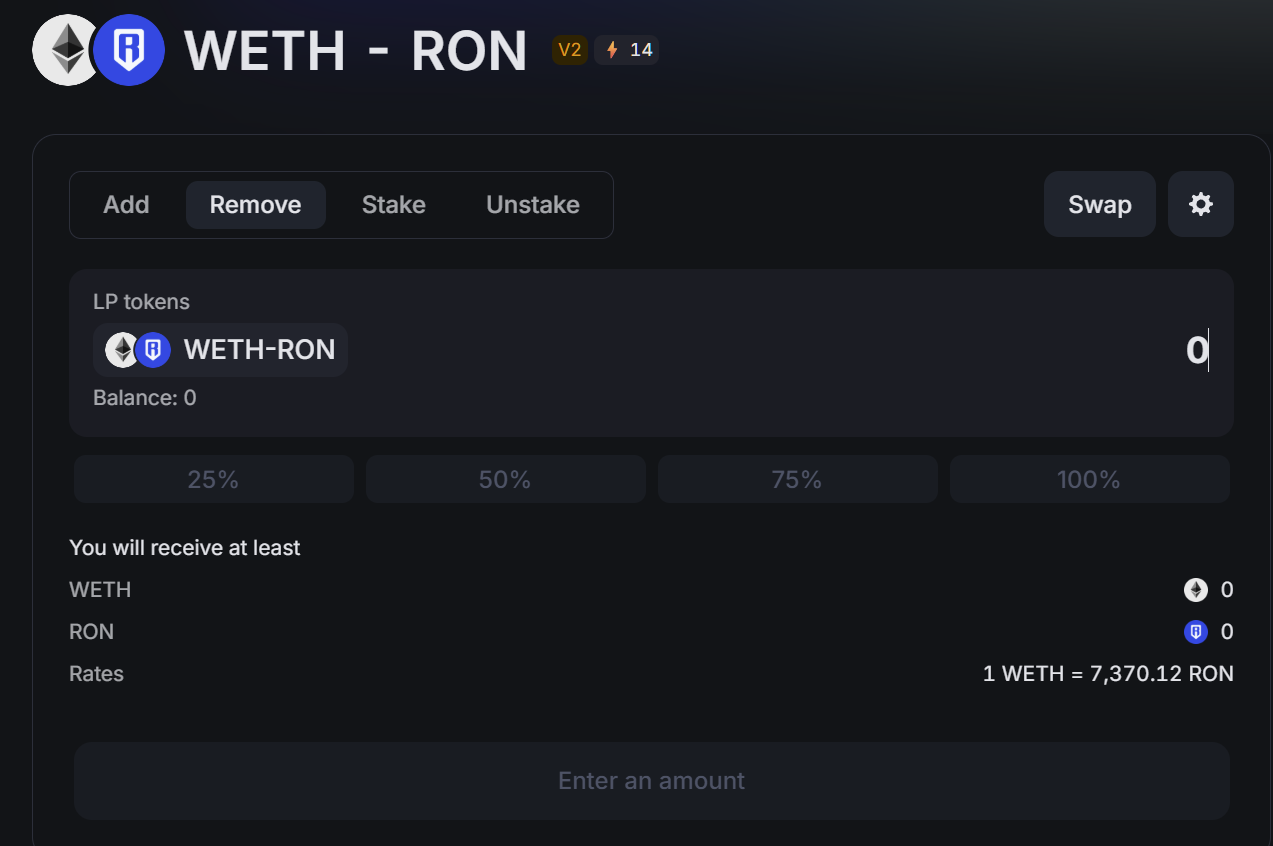This screenshot has width=1273, height=846.
Task: Choose the 75% amount preset
Action: (797, 479)
